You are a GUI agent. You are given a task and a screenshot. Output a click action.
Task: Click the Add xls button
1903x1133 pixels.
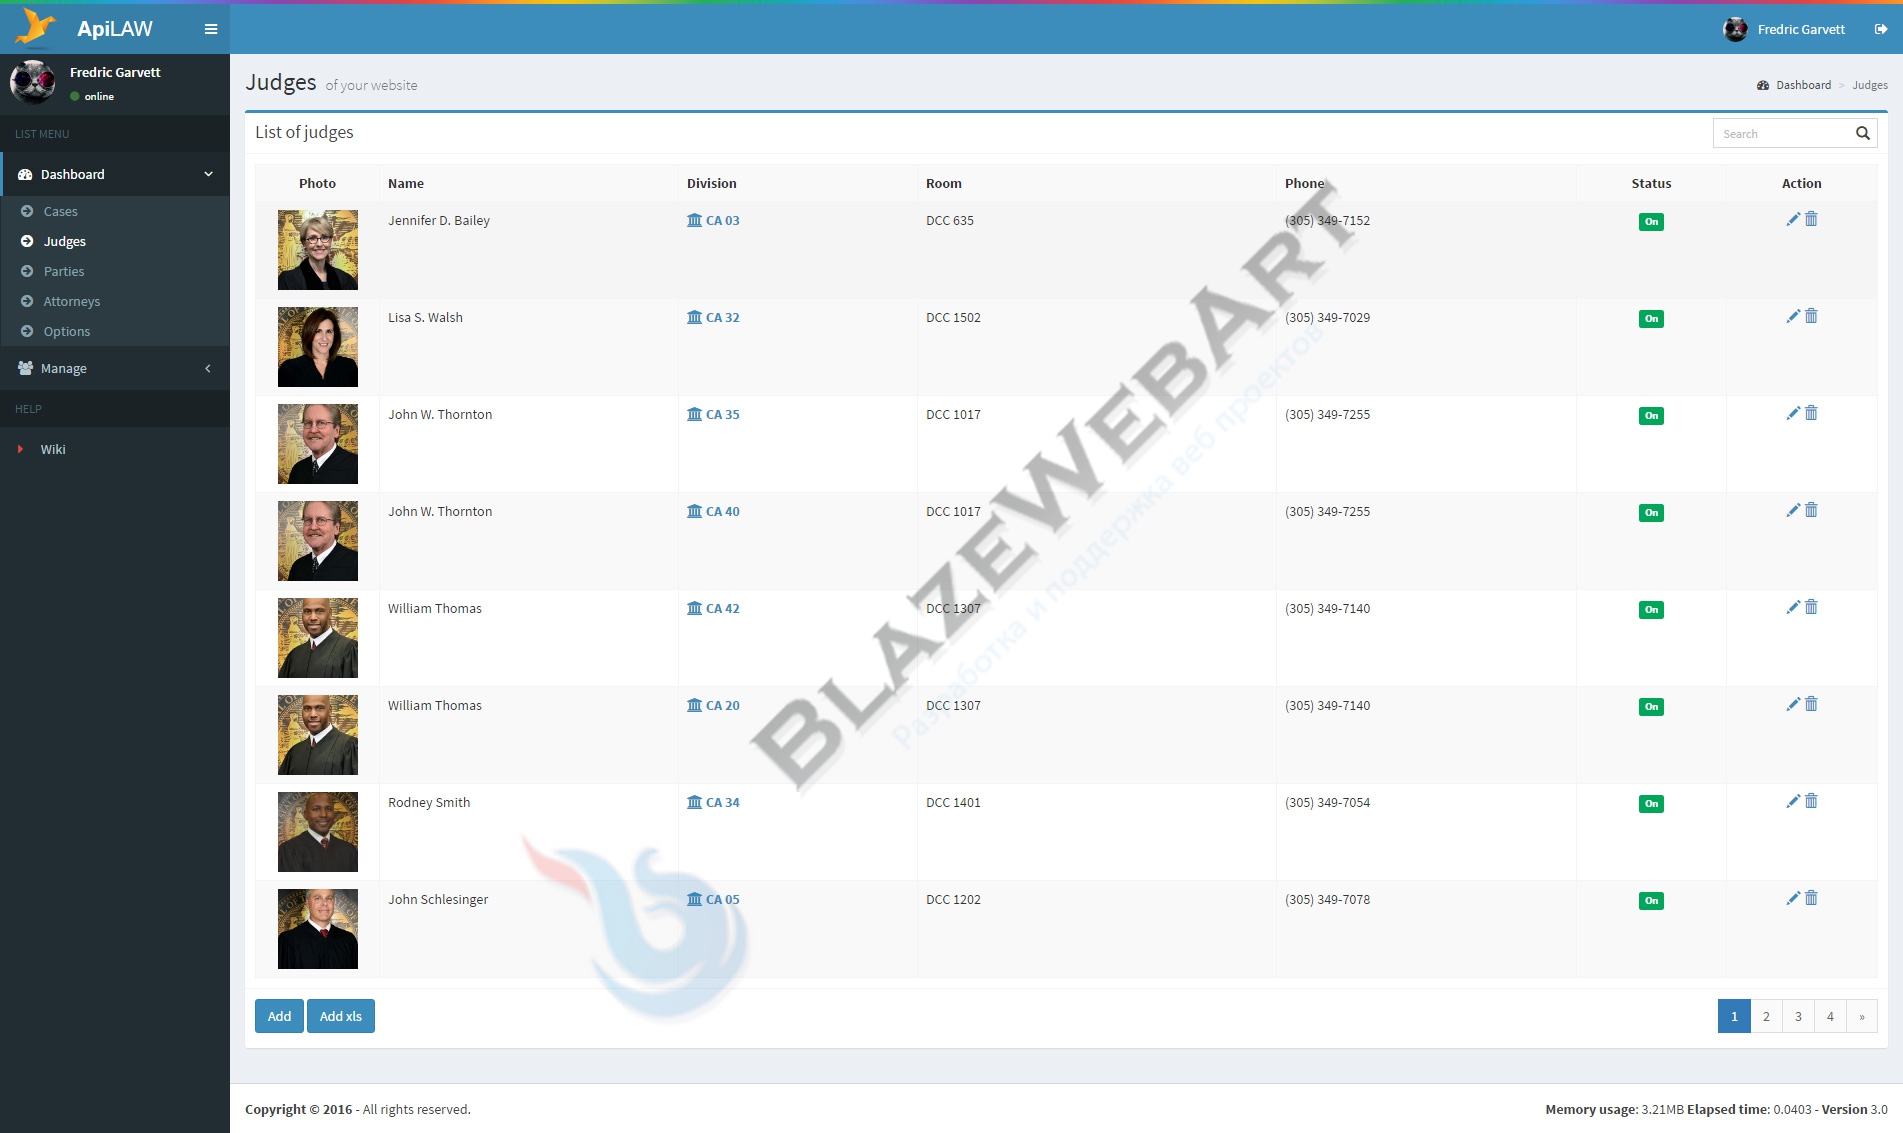point(340,1016)
